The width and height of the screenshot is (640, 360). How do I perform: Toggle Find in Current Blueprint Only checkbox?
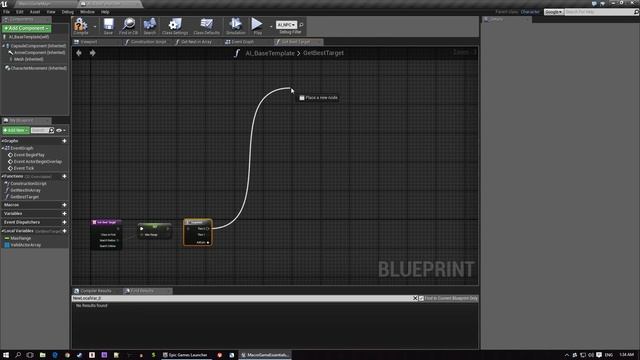tap(421, 298)
